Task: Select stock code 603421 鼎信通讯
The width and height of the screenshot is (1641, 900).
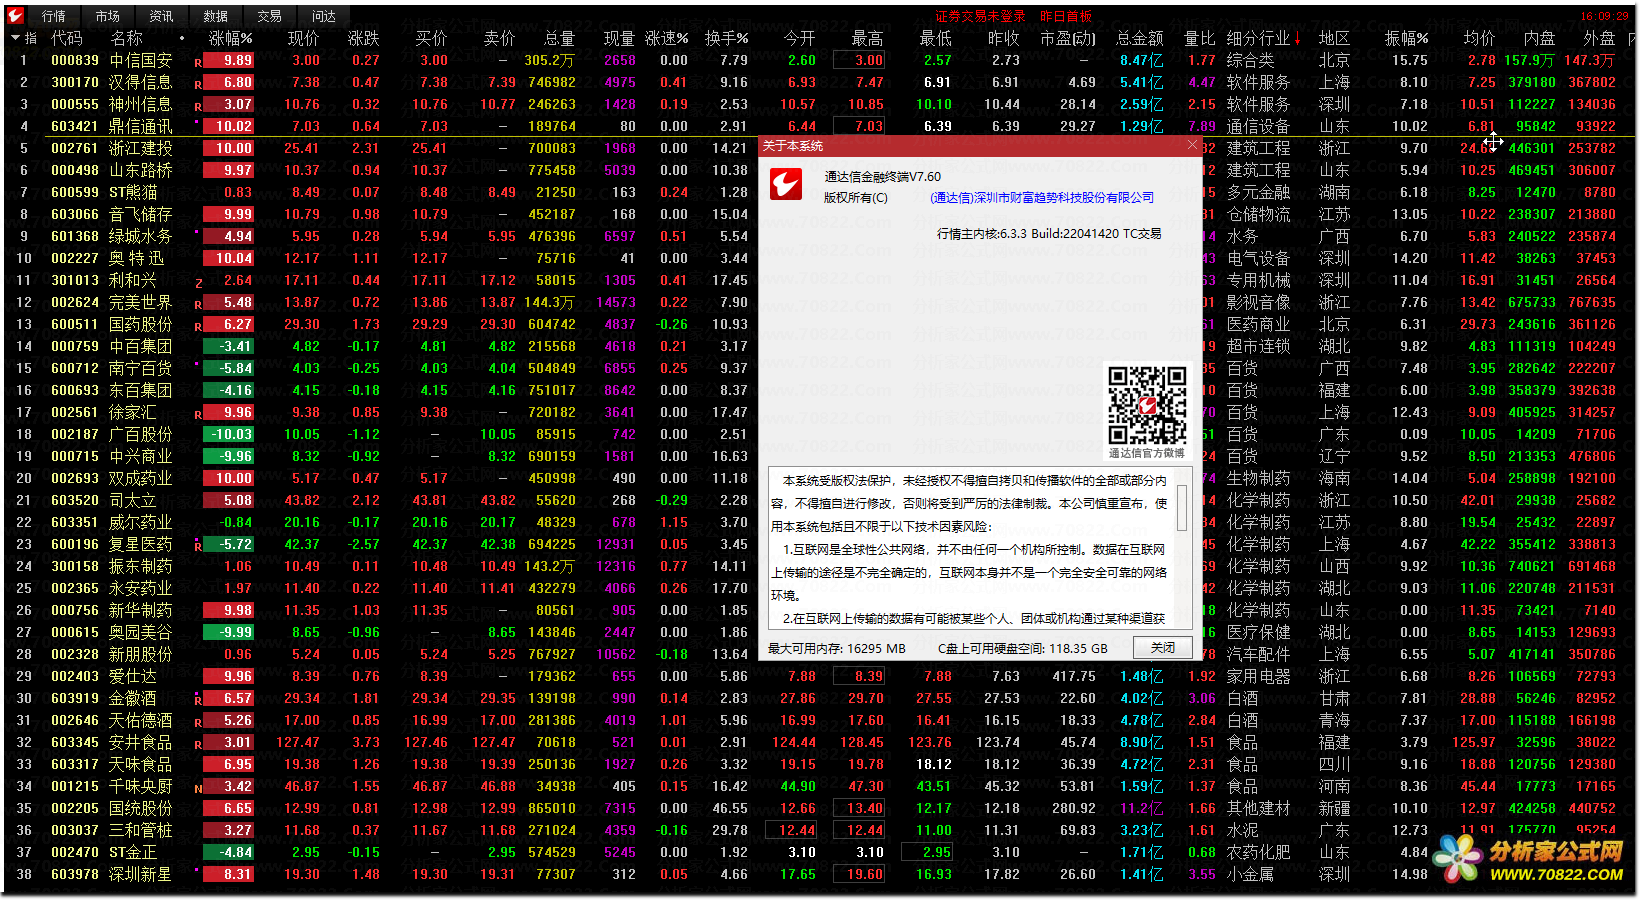Action: [x=75, y=127]
